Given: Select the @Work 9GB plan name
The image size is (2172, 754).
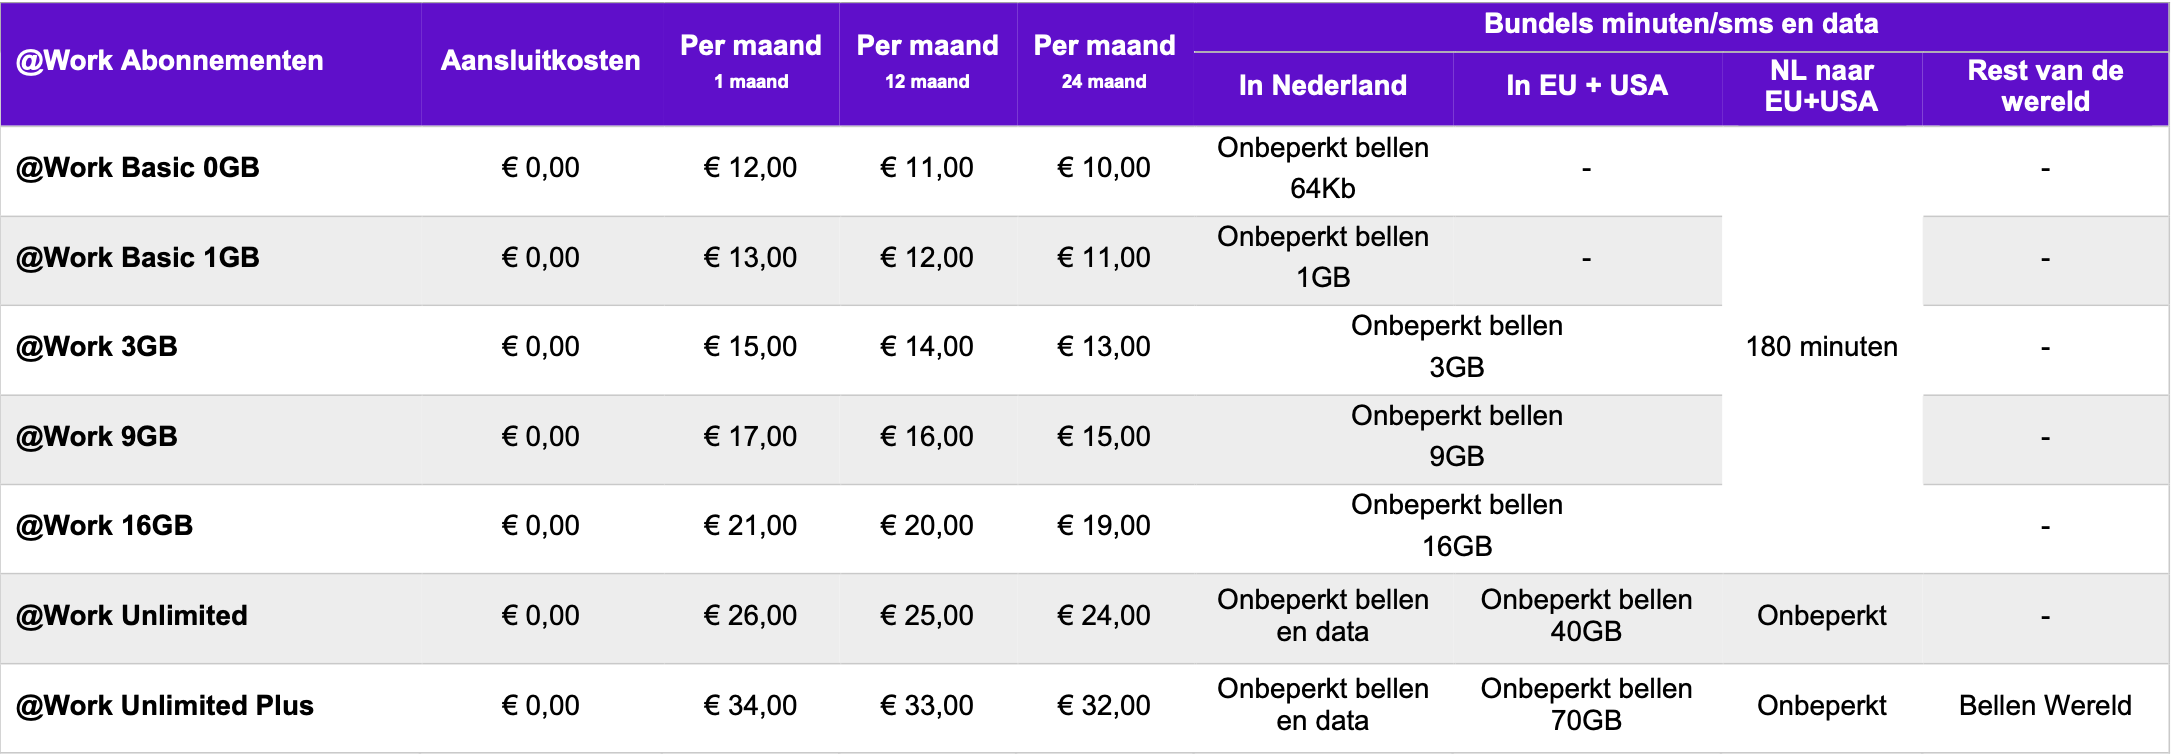Looking at the screenshot, I should pos(97,437).
